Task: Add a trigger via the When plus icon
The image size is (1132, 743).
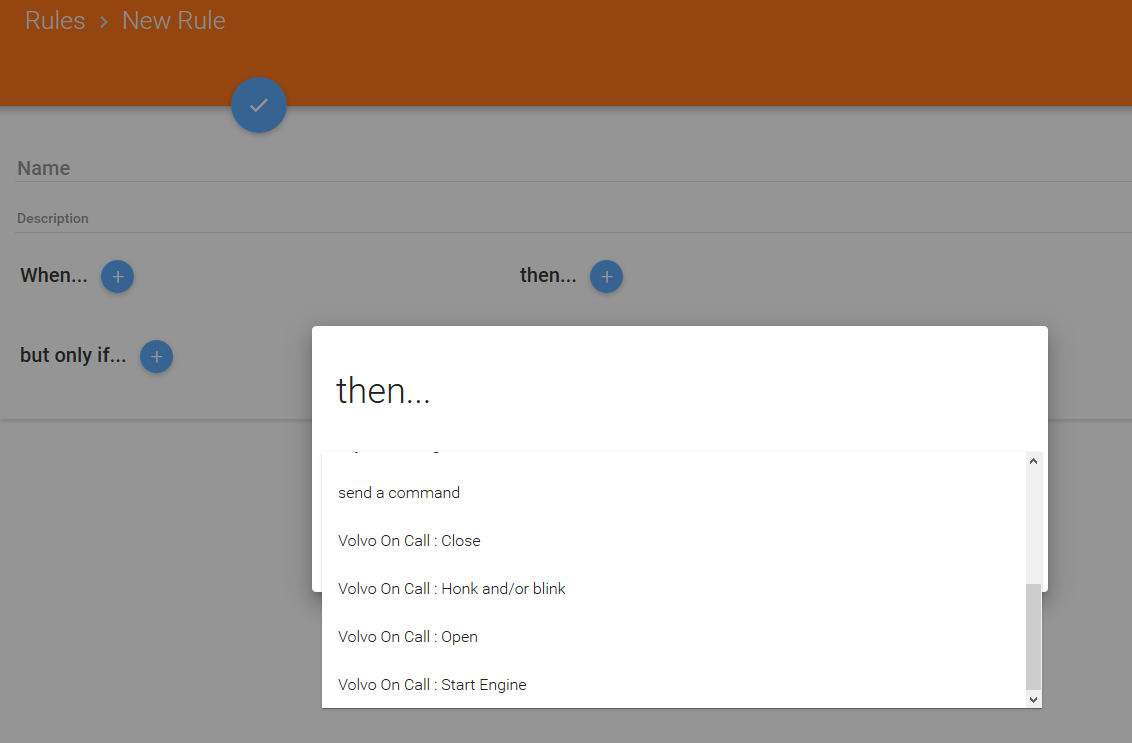Action: click(x=117, y=276)
